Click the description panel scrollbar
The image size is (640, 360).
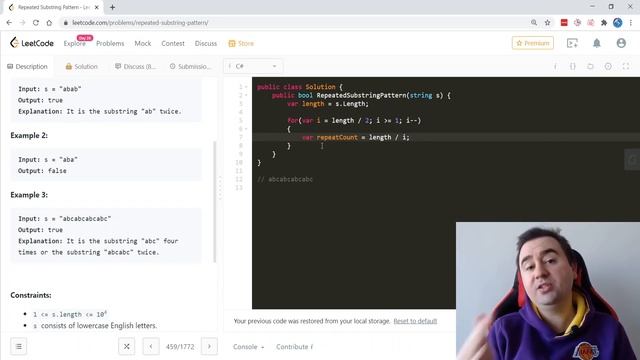[215, 202]
